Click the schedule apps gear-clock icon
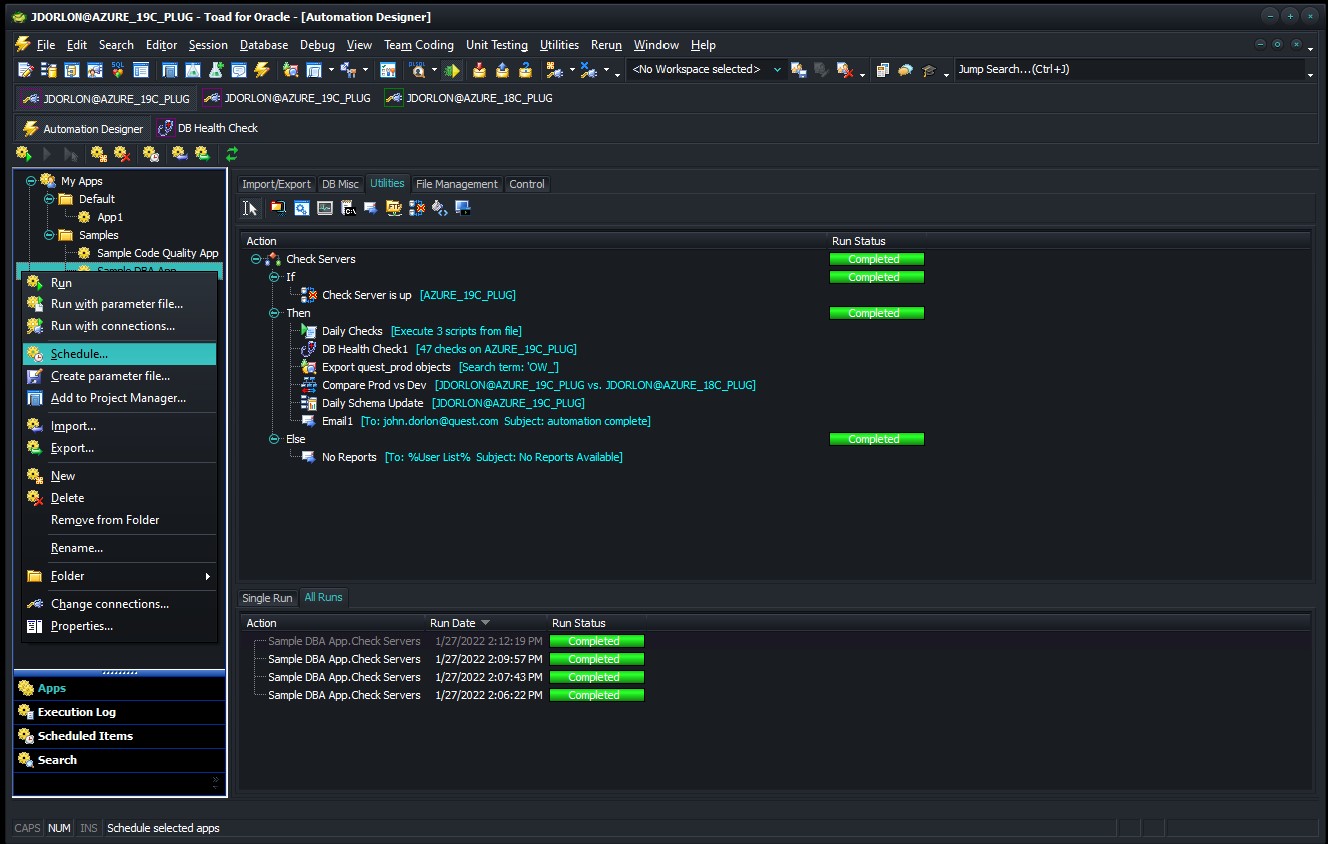Screen dimensions: 1328x844 (149, 153)
